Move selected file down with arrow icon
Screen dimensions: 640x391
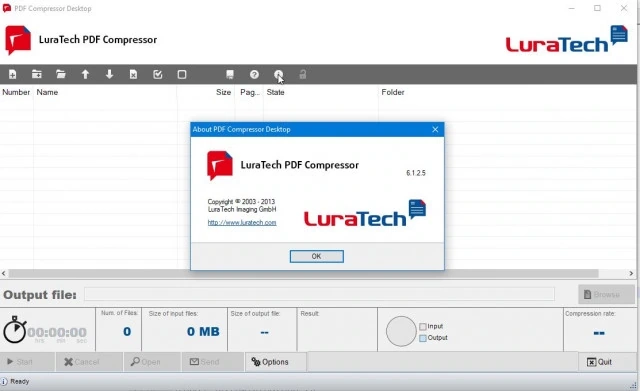tap(109, 74)
